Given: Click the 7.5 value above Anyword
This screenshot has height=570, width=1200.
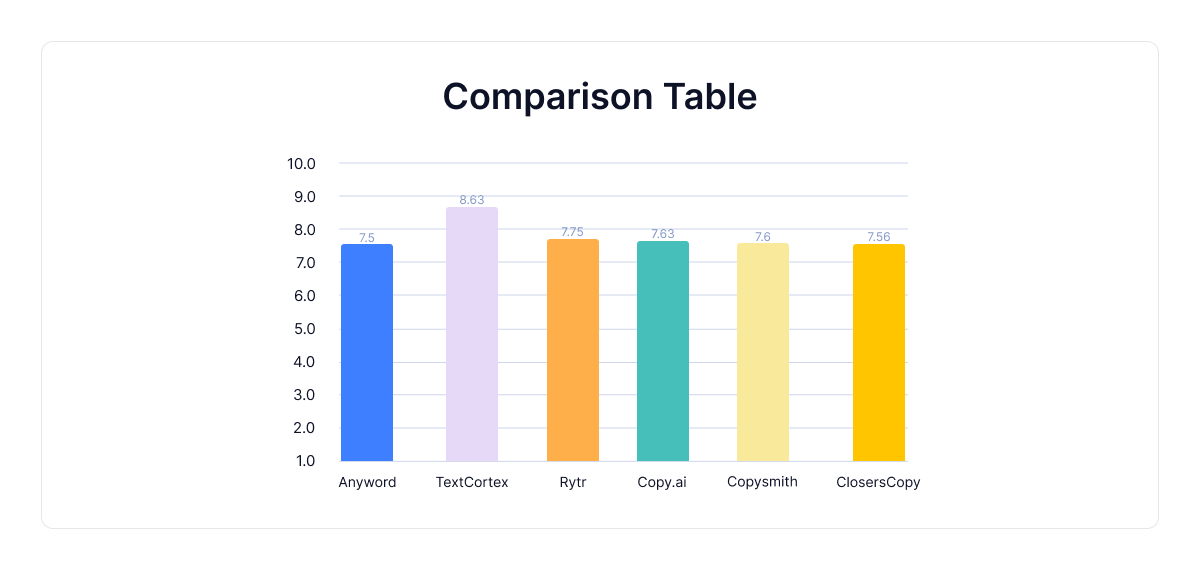Looking at the screenshot, I should click(367, 238).
